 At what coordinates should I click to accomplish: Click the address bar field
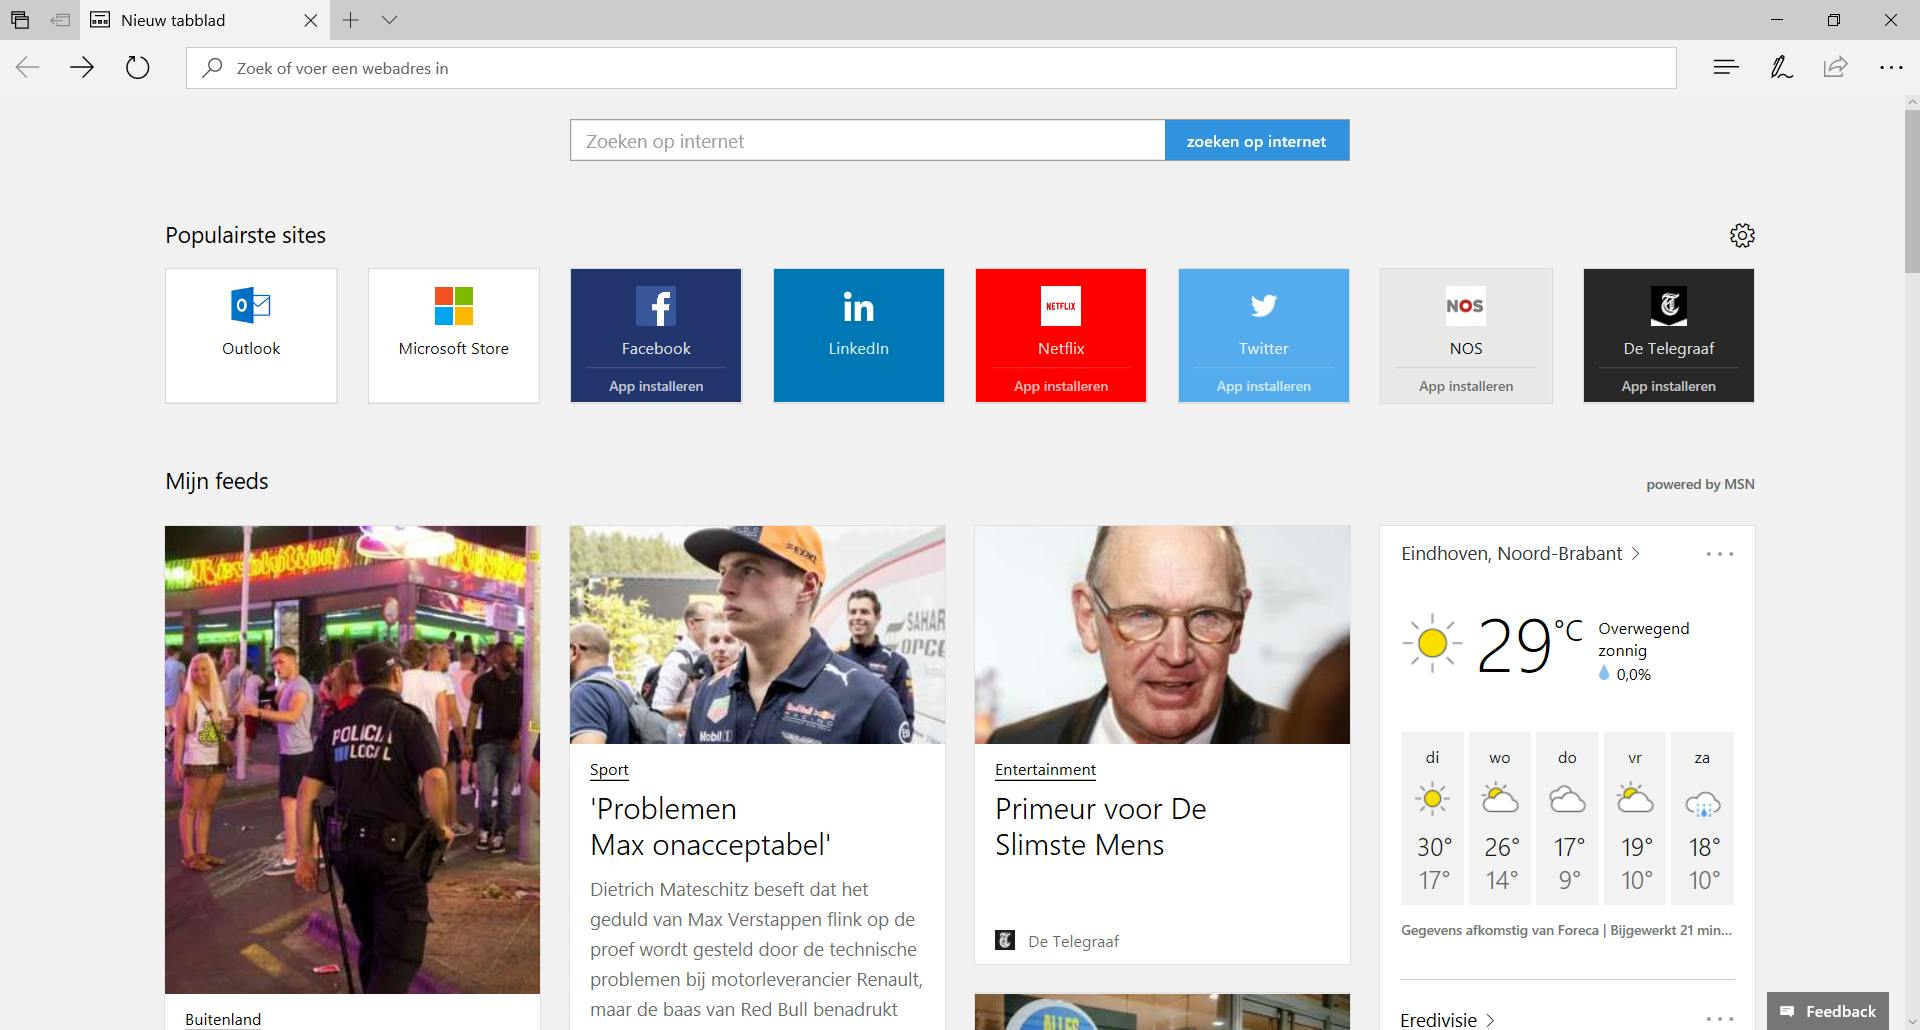(931, 68)
